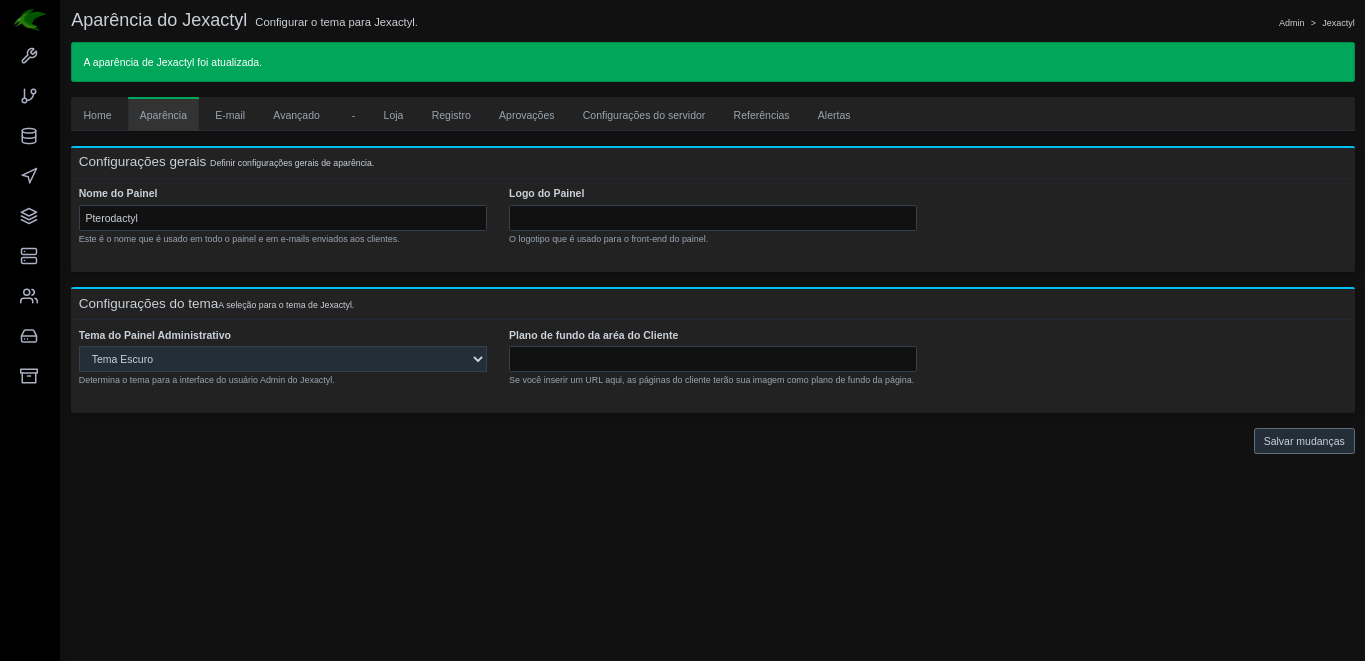Image resolution: width=1365 pixels, height=661 pixels.
Task: Click the 'Configurações gerais' section heading
Action: 142,162
